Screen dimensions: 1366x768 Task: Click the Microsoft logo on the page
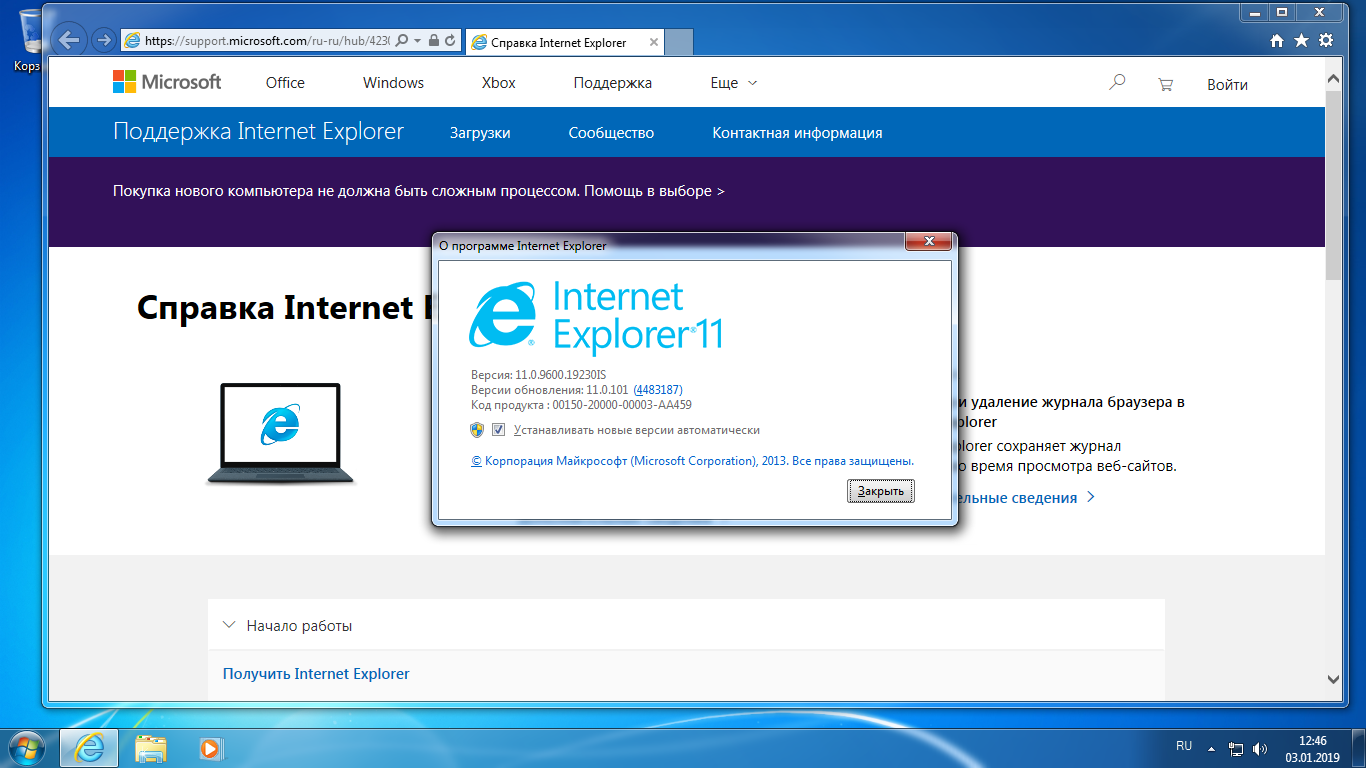pyautogui.click(x=167, y=82)
